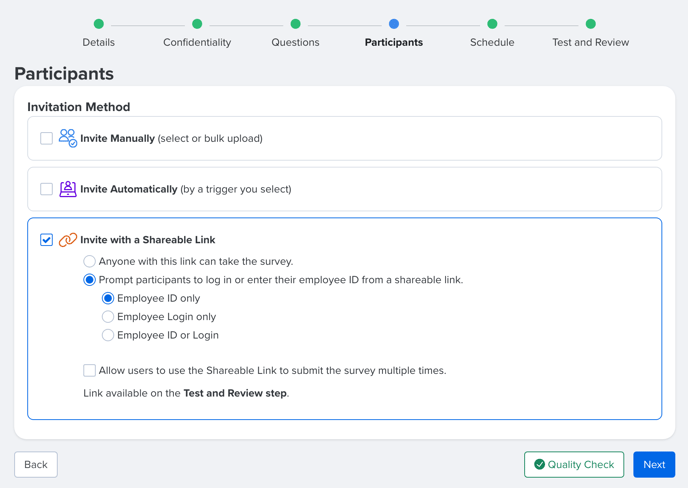Image resolution: width=688 pixels, height=488 pixels.
Task: Run the Quality Check
Action: (x=574, y=464)
